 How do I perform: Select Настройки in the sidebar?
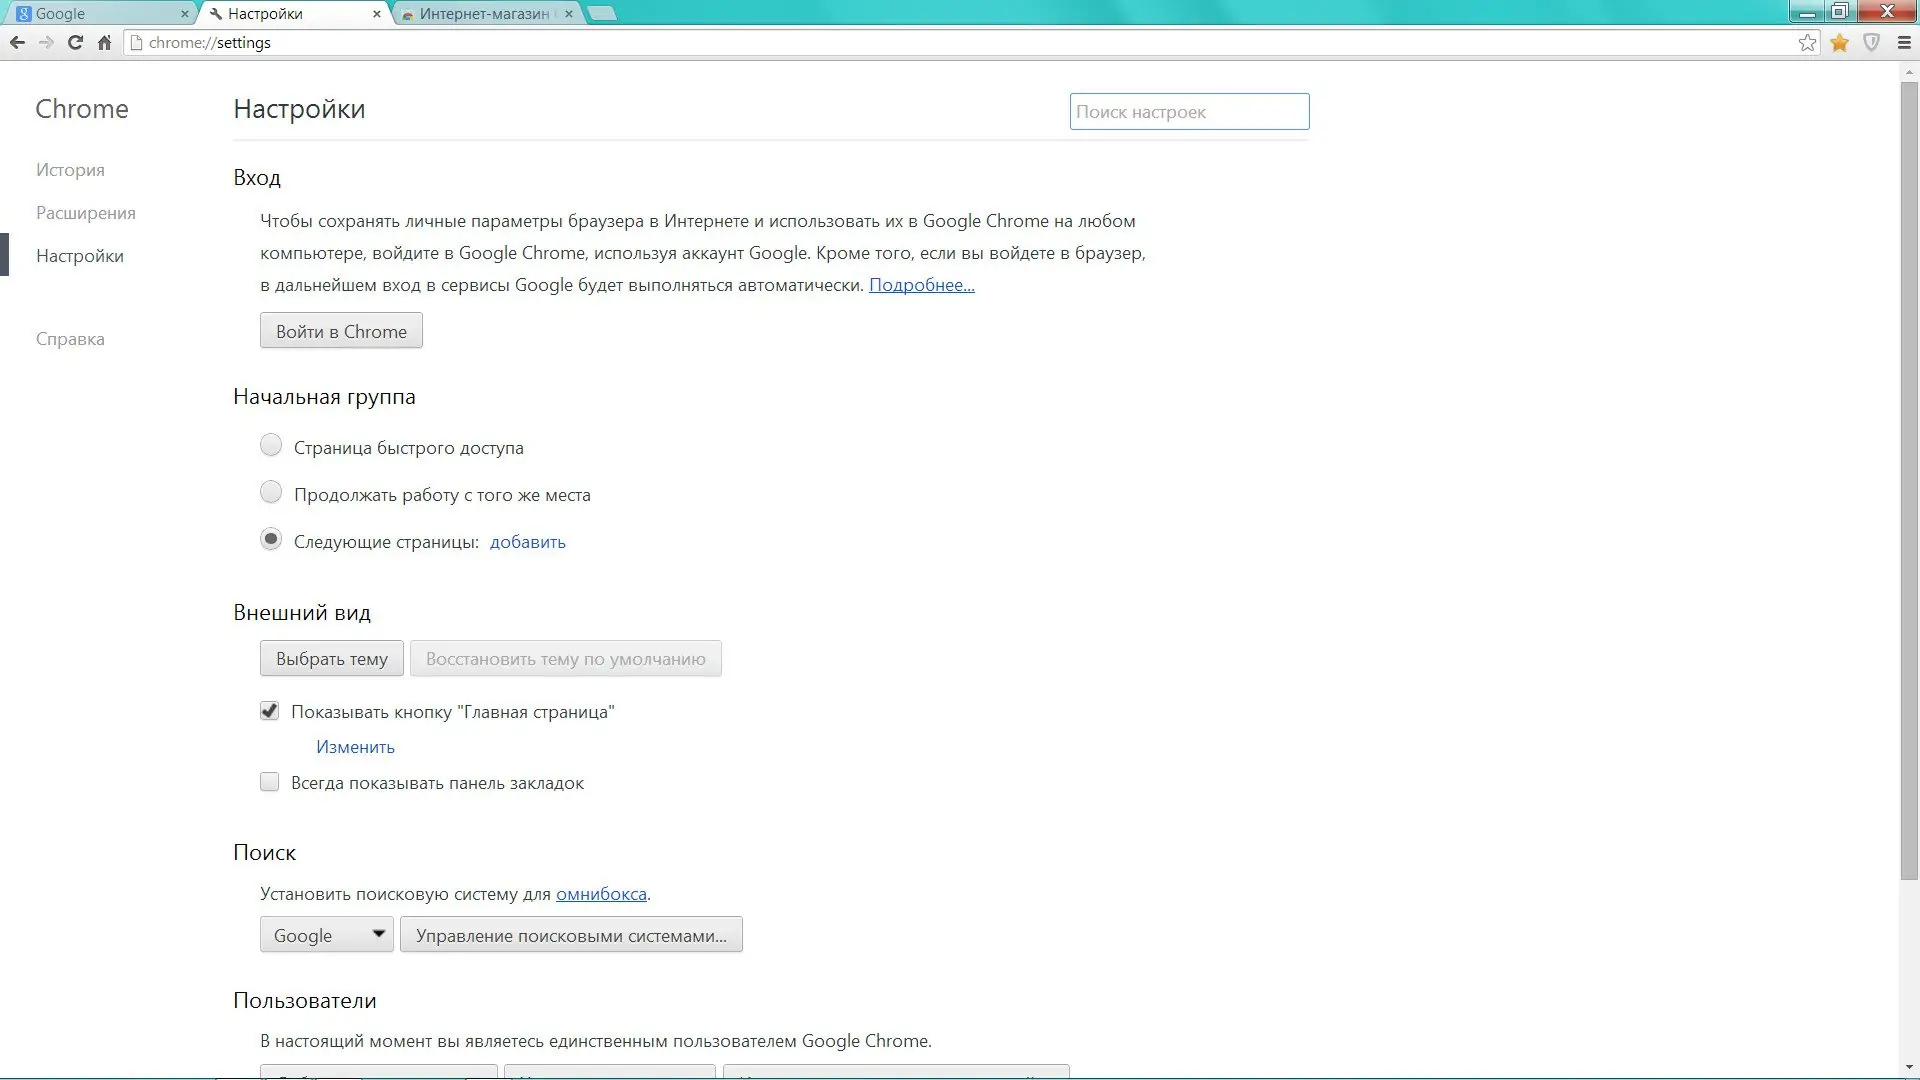pos(80,256)
